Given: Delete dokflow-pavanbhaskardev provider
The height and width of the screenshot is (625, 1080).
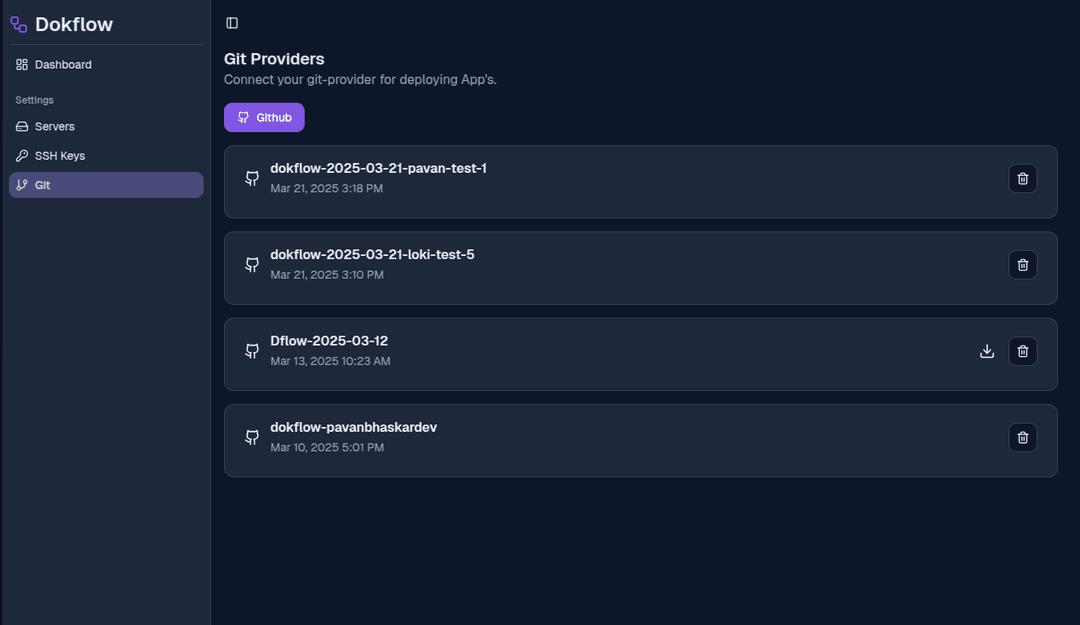Looking at the screenshot, I should [1023, 438].
